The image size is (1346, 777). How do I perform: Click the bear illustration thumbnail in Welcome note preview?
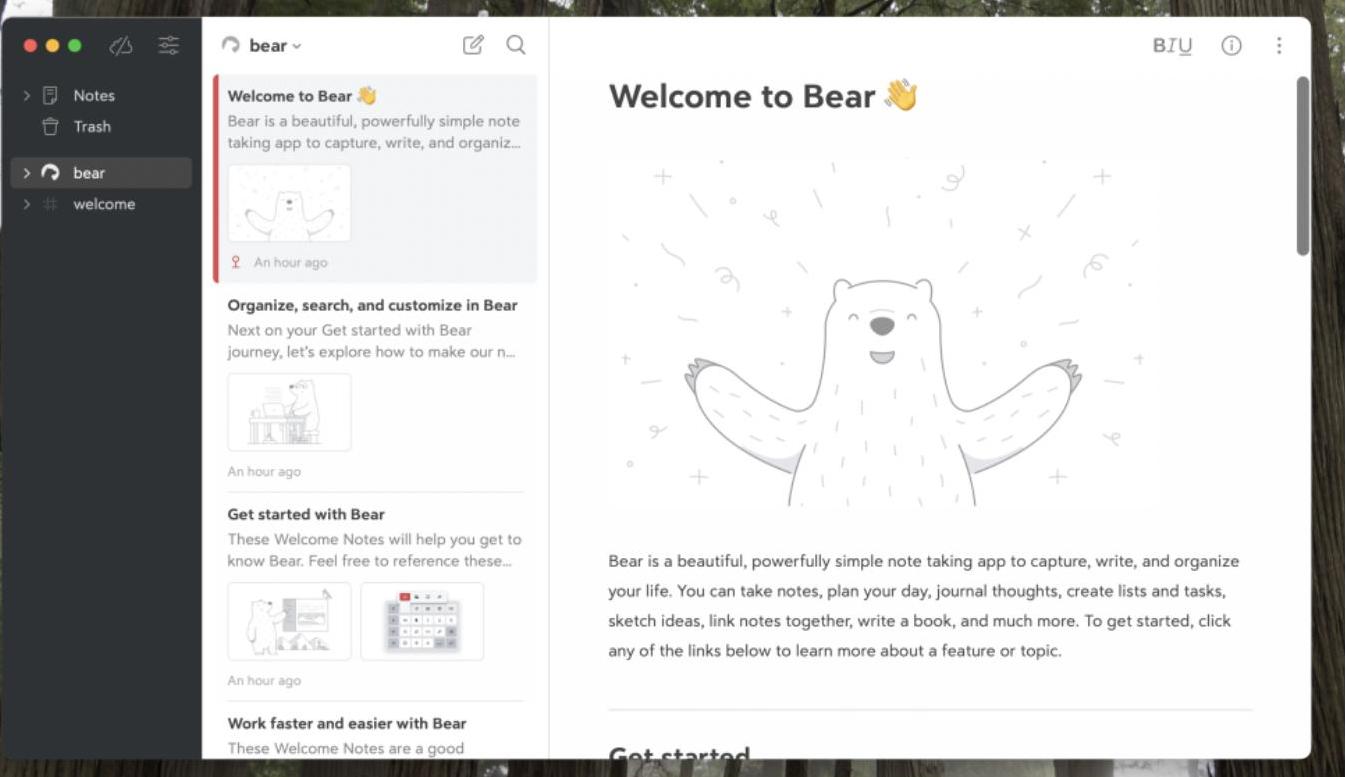click(x=289, y=203)
